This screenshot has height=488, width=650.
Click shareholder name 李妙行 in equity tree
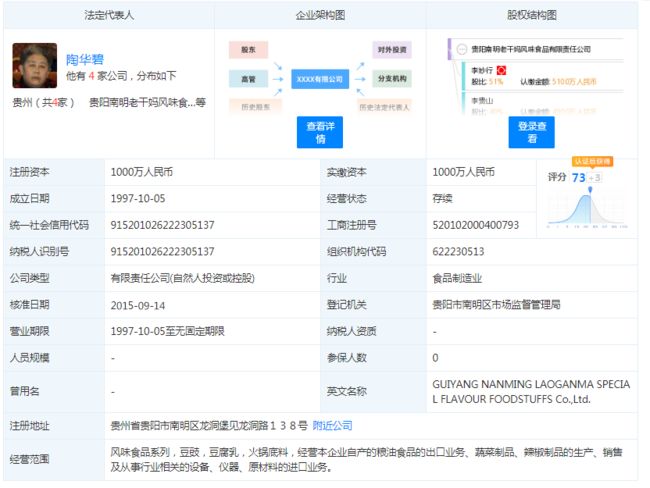coord(482,70)
